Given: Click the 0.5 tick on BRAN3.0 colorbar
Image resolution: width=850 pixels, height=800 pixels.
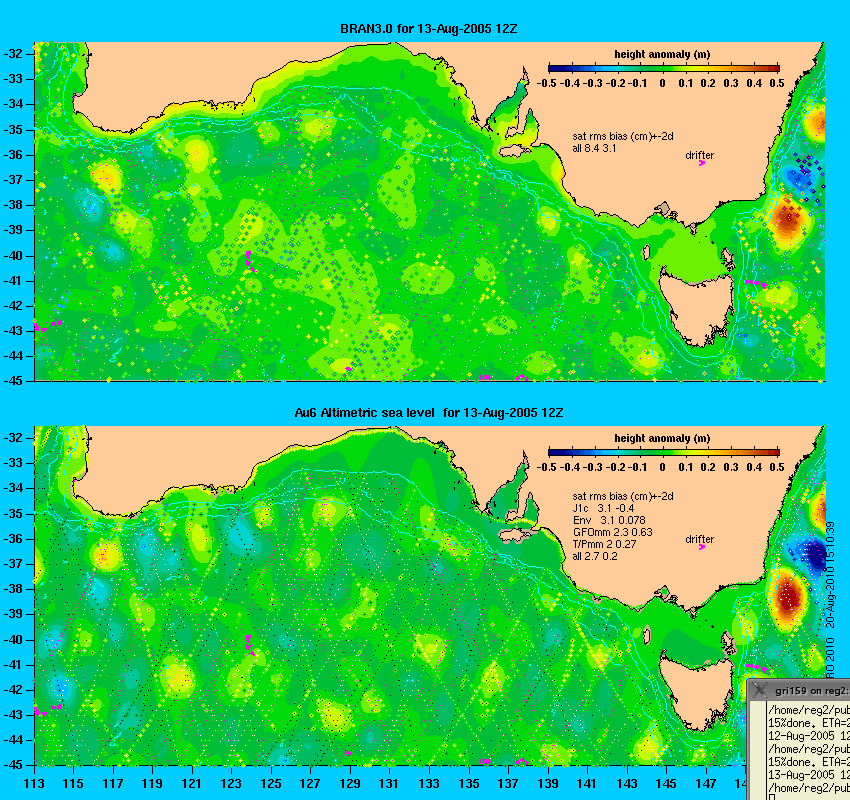Looking at the screenshot, I should pos(777,83).
